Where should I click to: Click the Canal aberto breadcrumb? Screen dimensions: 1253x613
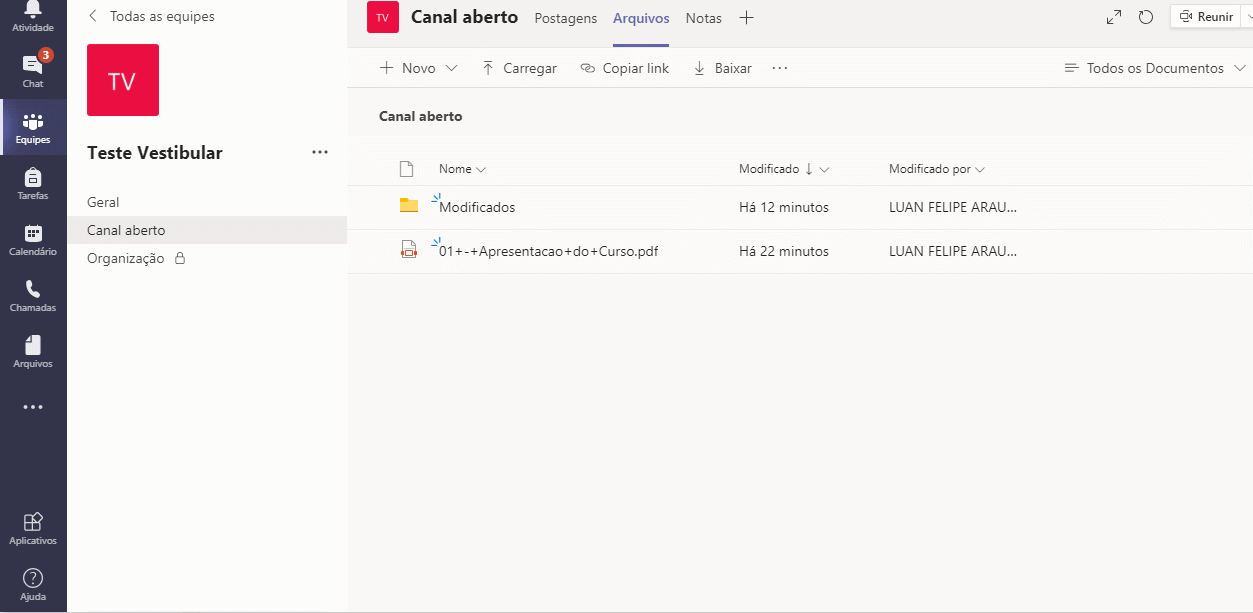421,116
